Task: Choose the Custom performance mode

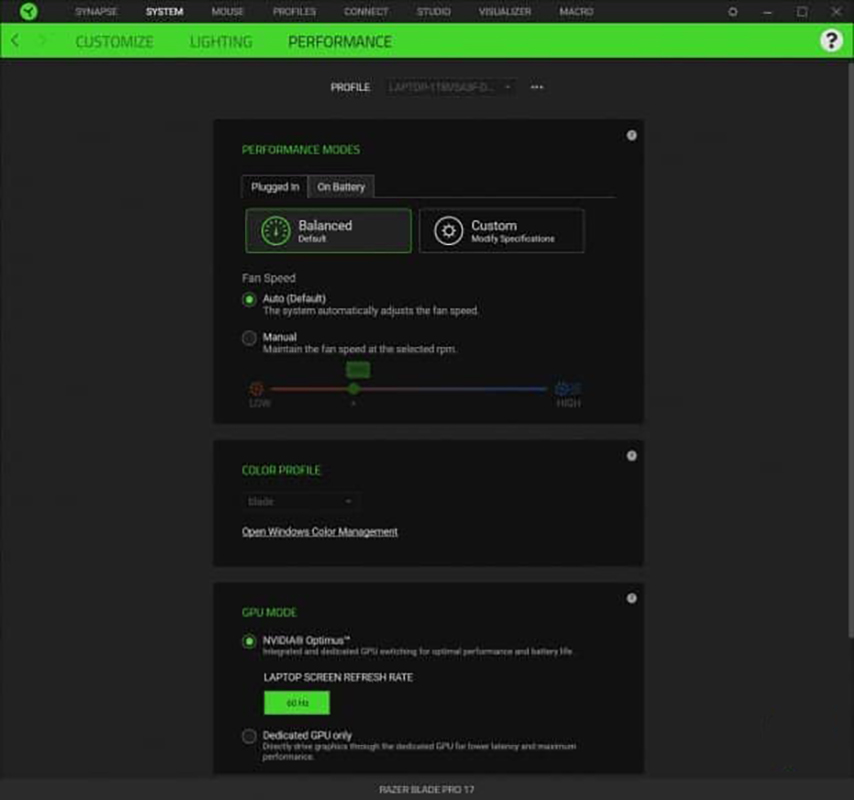Action: pyautogui.click(x=502, y=231)
